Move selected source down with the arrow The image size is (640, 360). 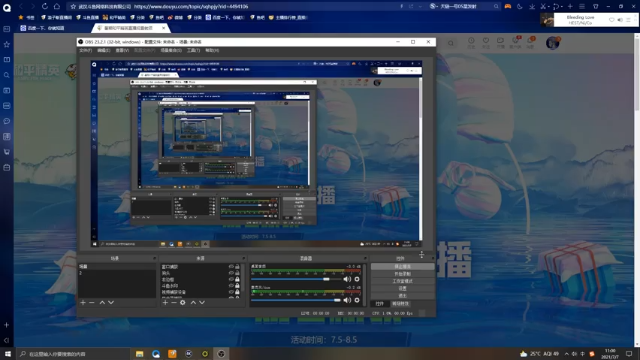pyautogui.click(x=202, y=302)
